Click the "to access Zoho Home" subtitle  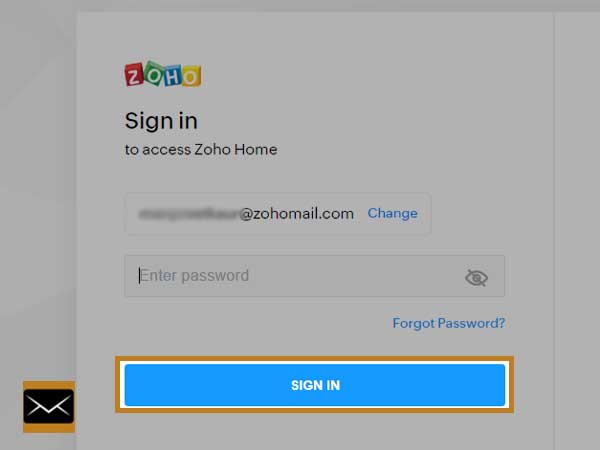coord(201,149)
